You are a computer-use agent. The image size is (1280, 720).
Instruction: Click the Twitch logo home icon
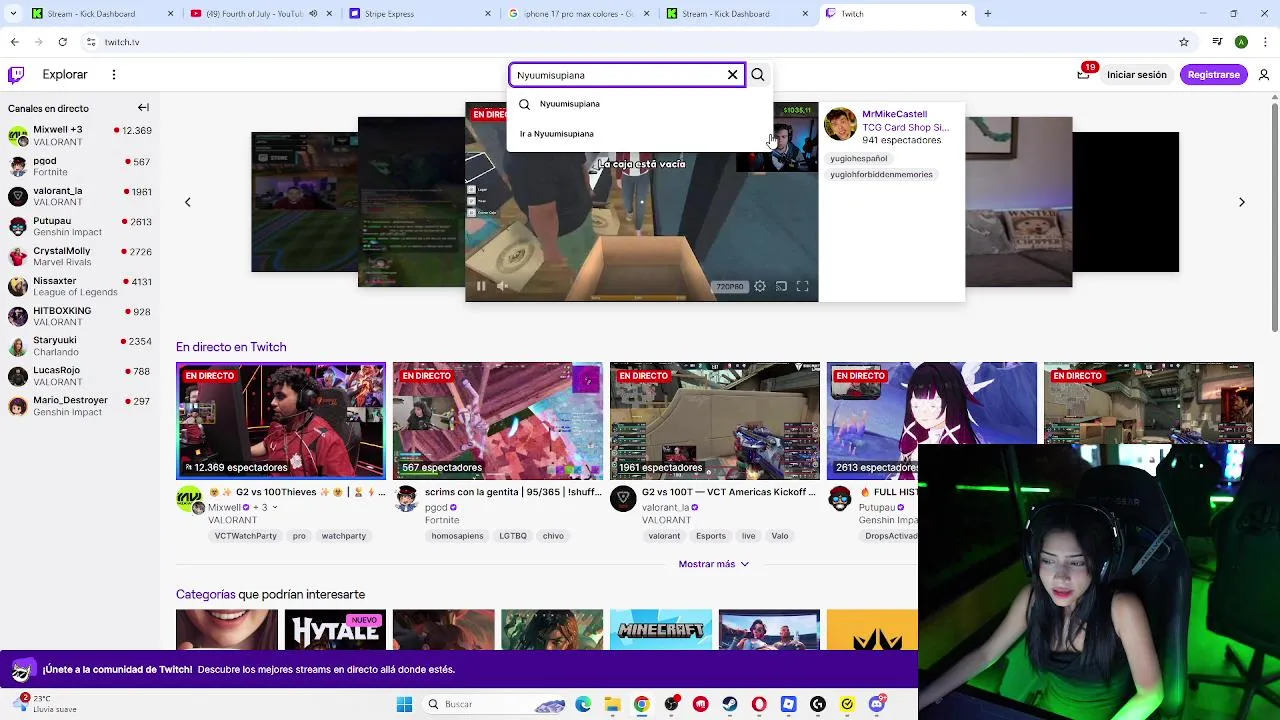tap(16, 74)
